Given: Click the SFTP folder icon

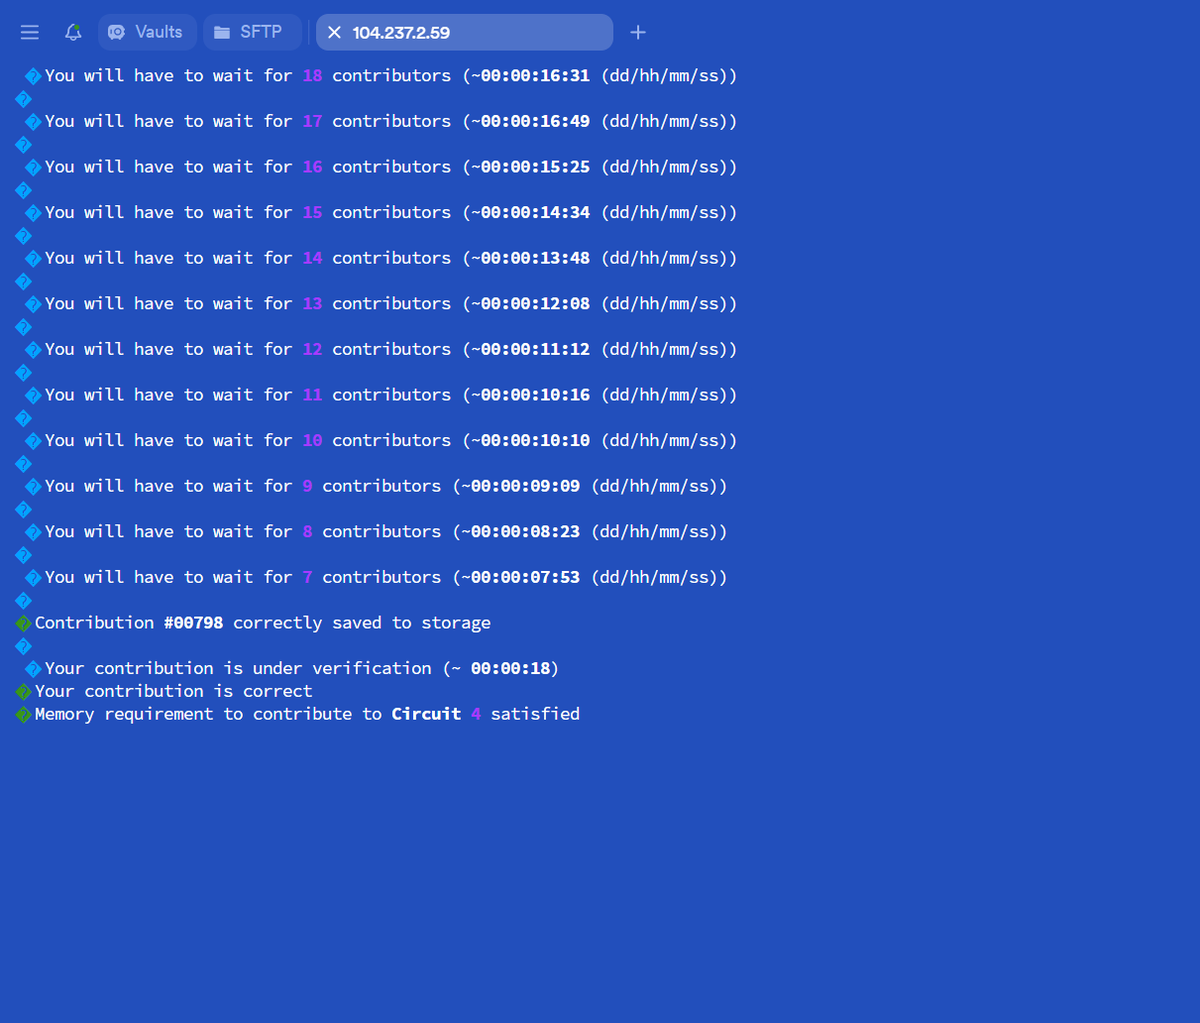Looking at the screenshot, I should (x=222, y=32).
